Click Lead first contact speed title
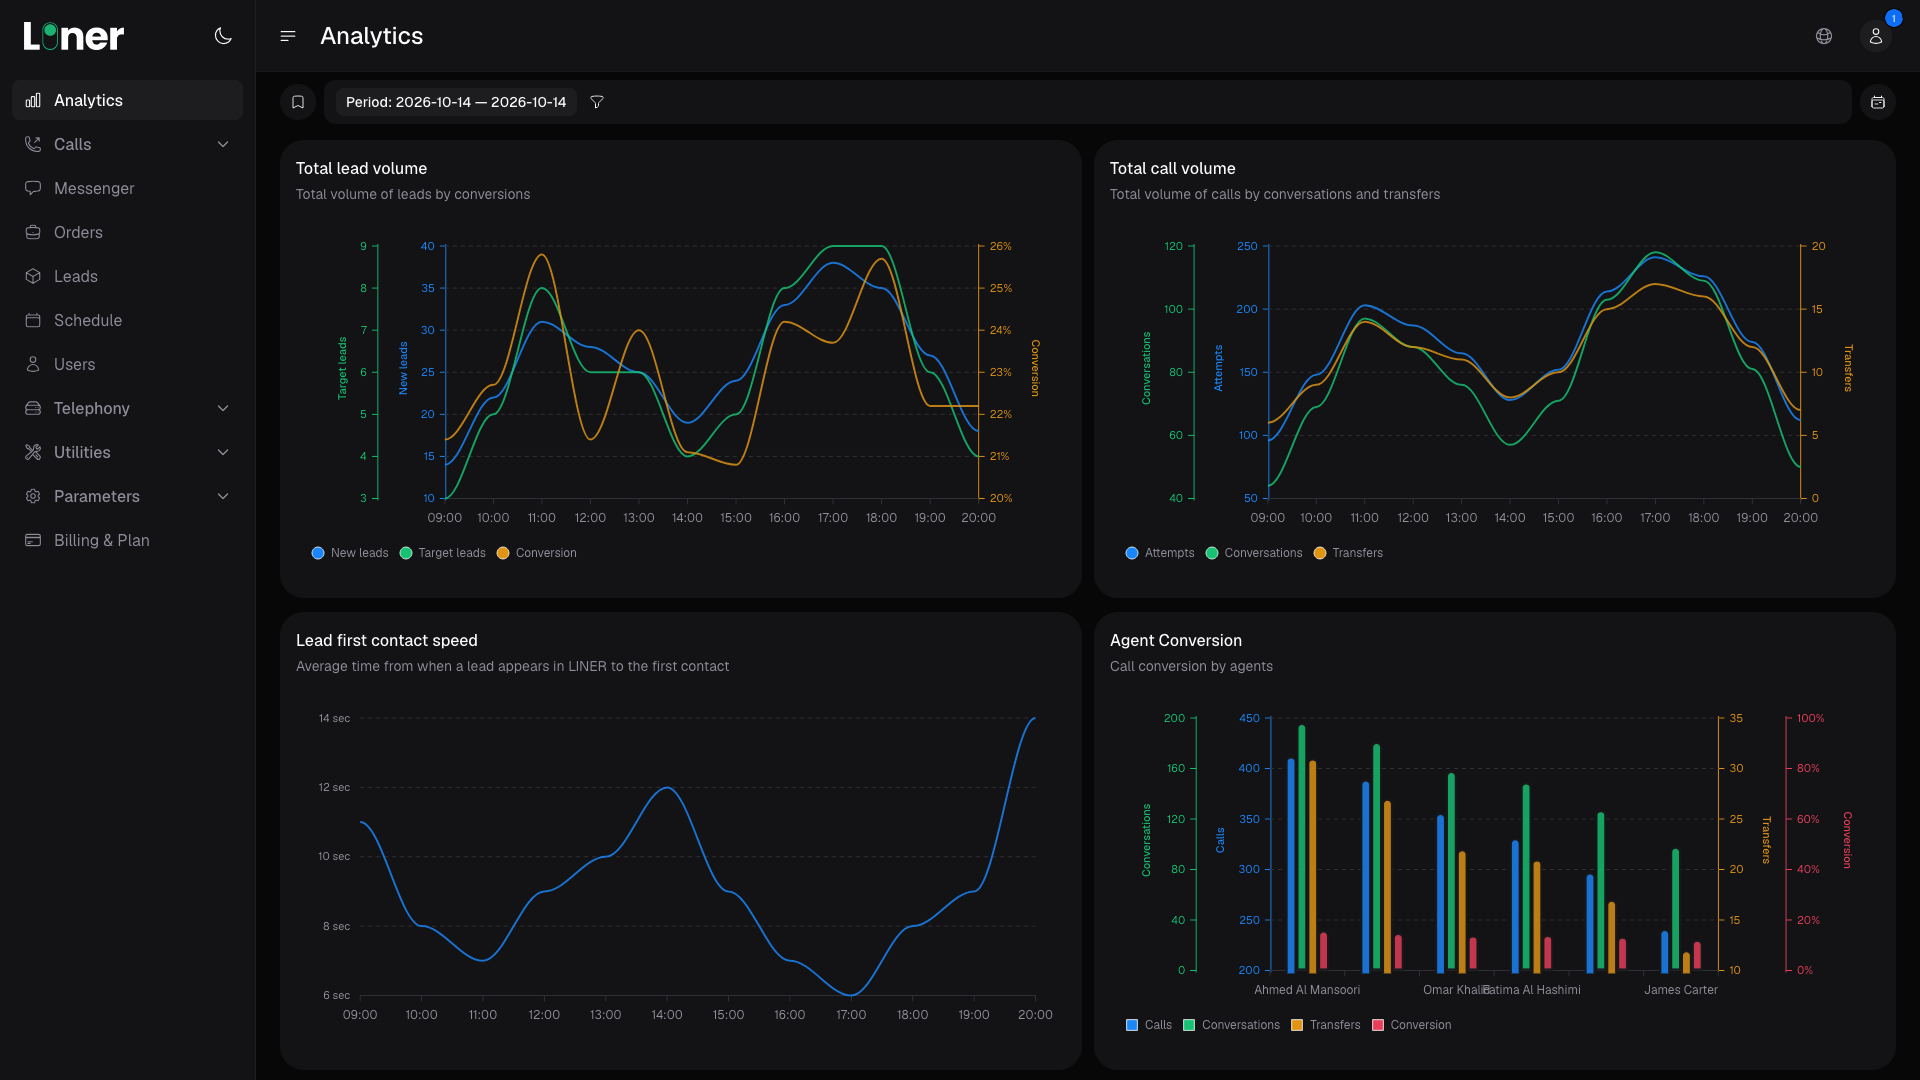1920x1080 pixels. [x=387, y=640]
